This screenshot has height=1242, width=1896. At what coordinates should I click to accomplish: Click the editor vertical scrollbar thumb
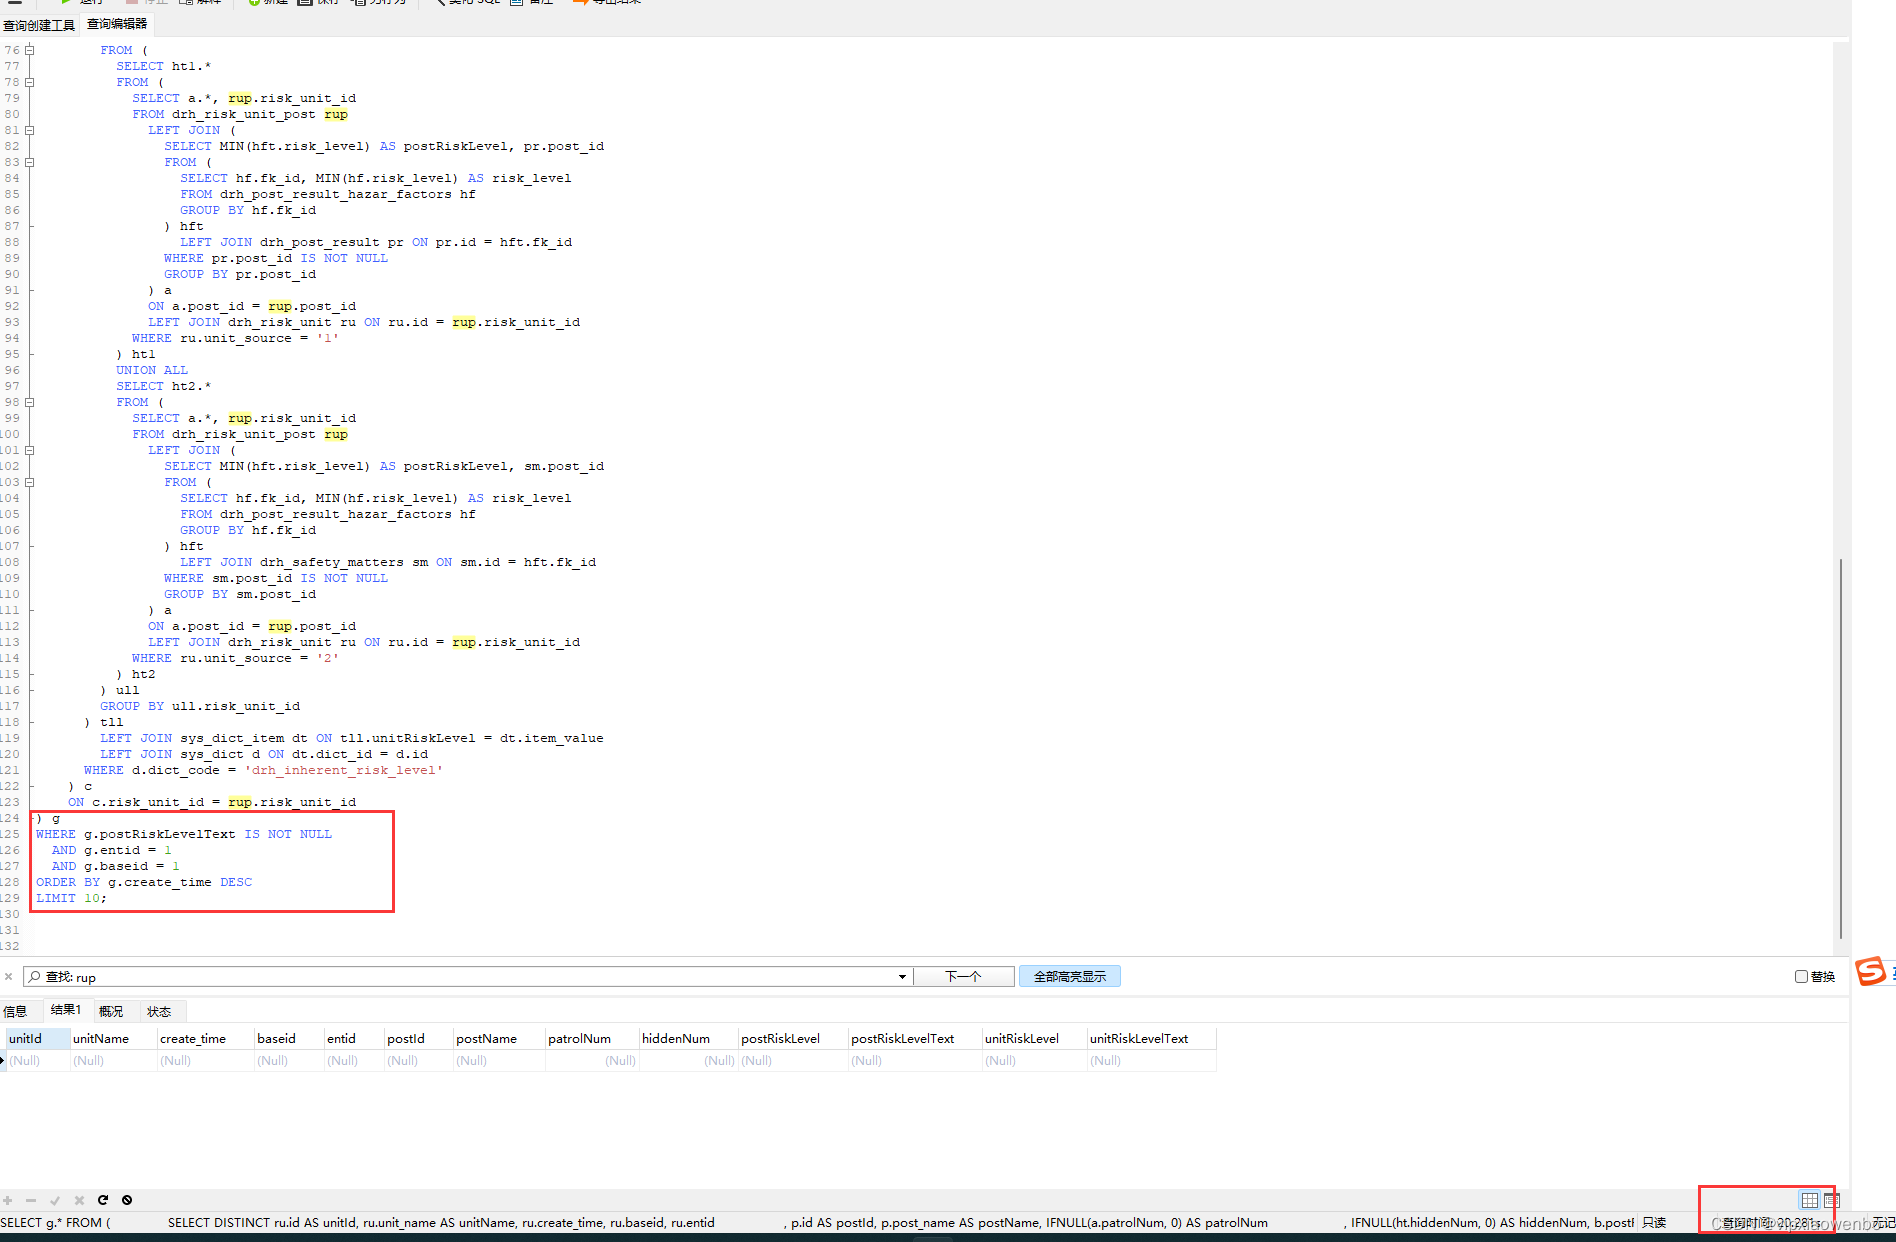(x=1840, y=748)
